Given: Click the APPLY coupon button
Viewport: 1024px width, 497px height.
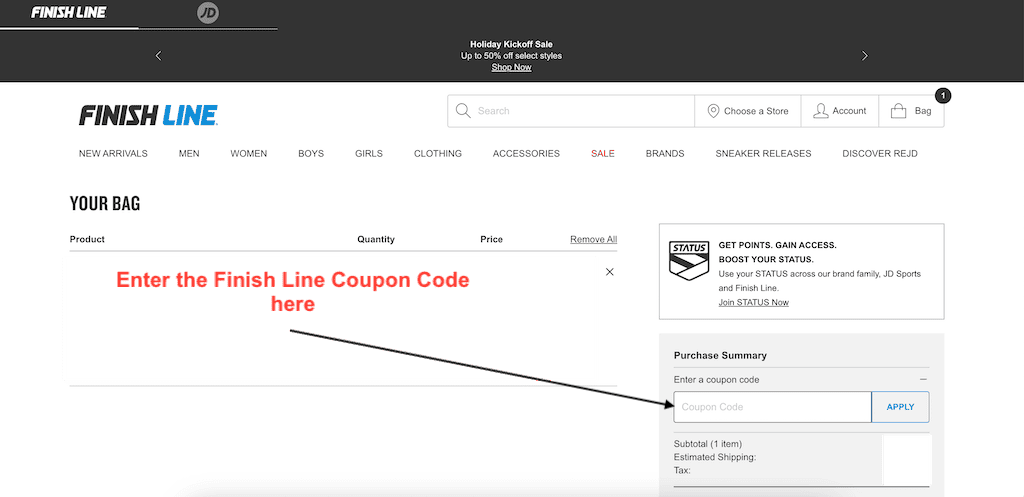Looking at the screenshot, I should click(900, 407).
